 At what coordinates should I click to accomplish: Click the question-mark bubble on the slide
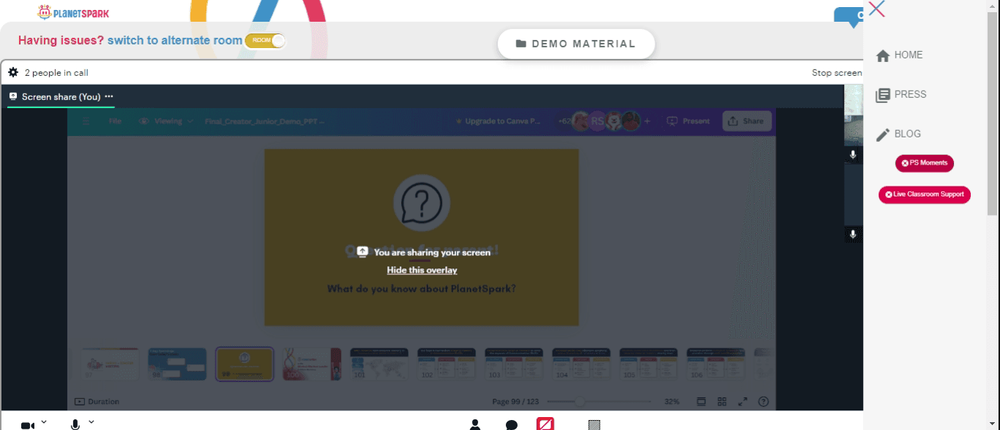pos(422,203)
